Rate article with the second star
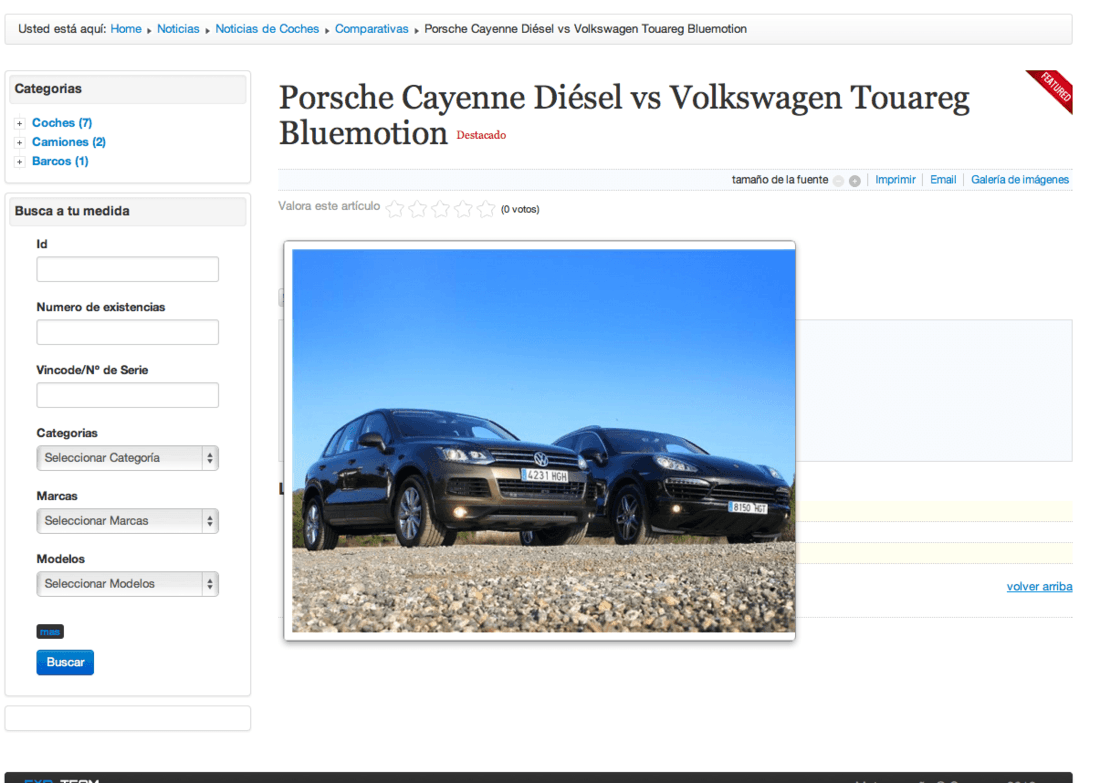Screen dimensions: 1100x783 click(417, 208)
